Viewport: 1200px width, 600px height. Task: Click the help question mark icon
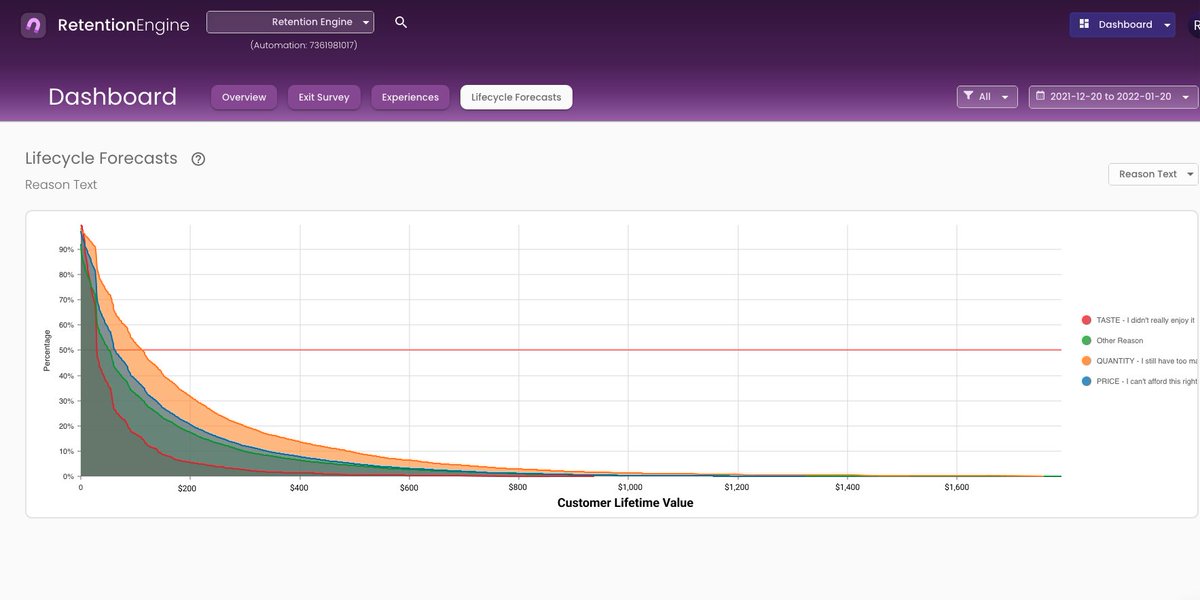tap(198, 159)
